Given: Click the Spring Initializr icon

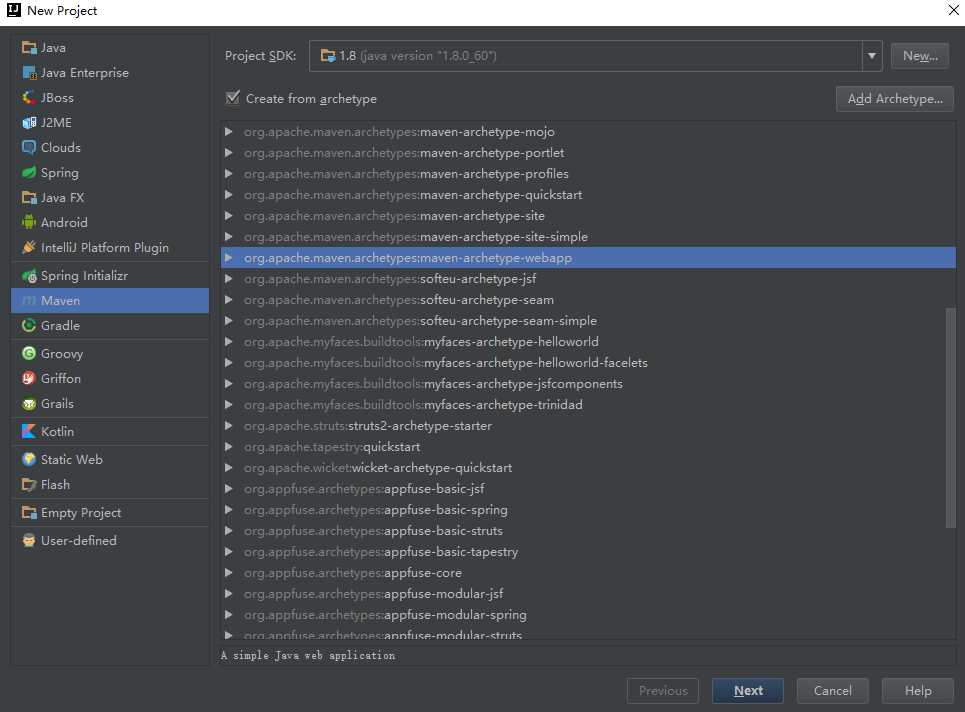Looking at the screenshot, I should coord(29,276).
